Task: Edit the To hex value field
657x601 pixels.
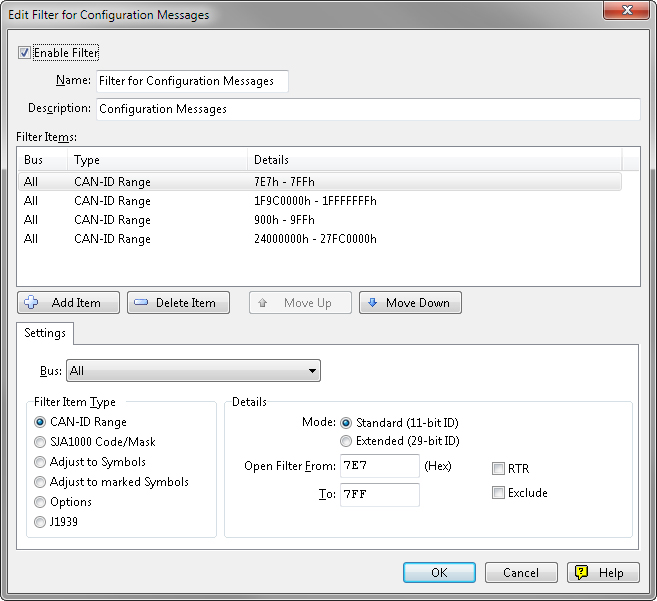Action: point(380,495)
